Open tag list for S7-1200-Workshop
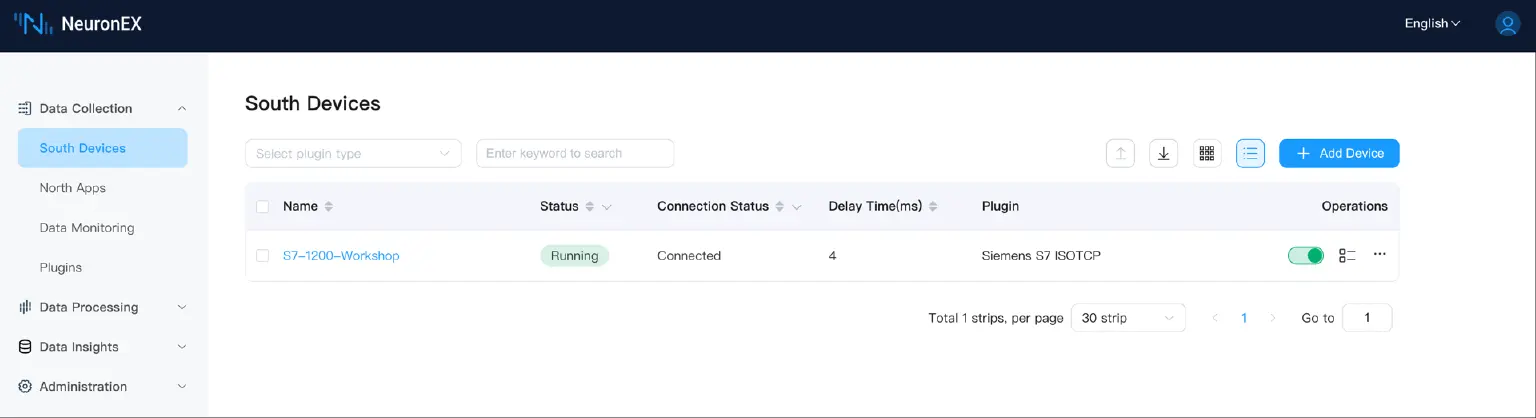Image resolution: width=1536 pixels, height=418 pixels. pyautogui.click(x=1347, y=256)
